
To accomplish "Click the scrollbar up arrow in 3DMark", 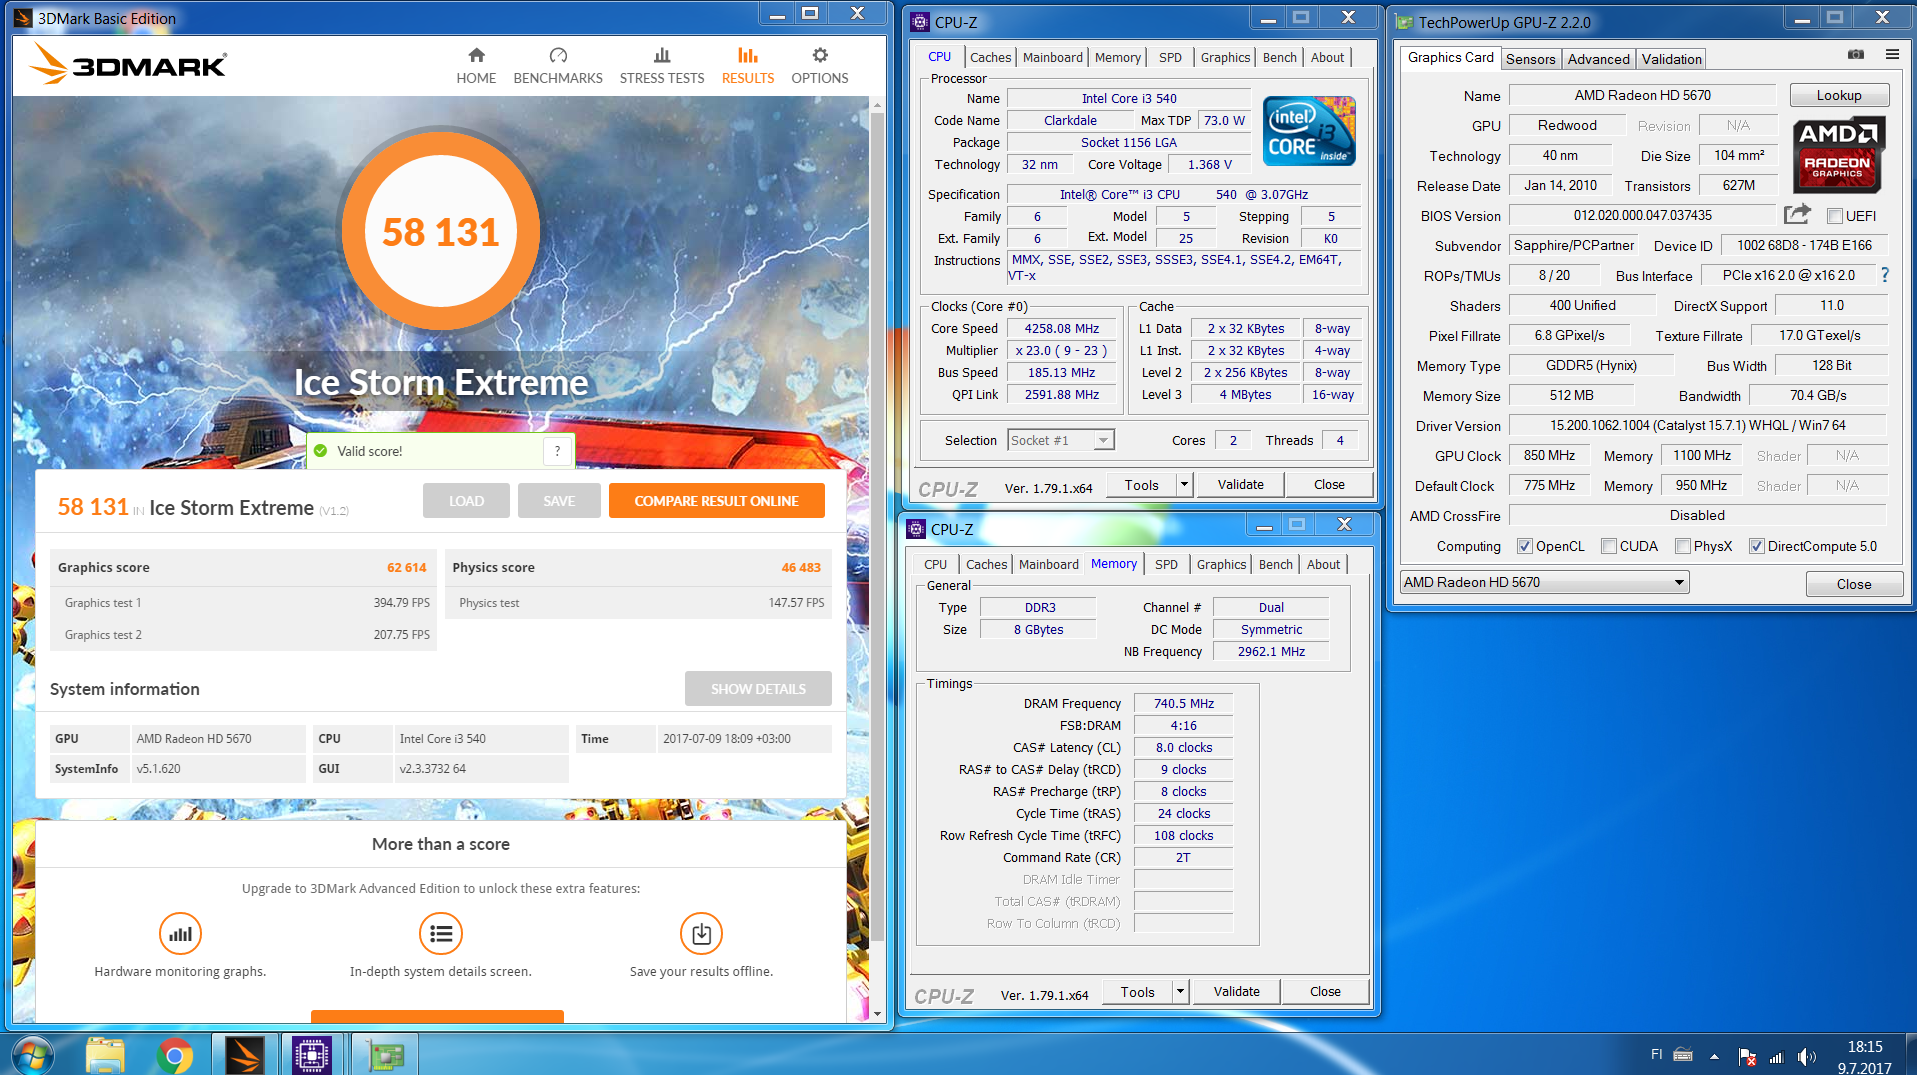I will 877,104.
